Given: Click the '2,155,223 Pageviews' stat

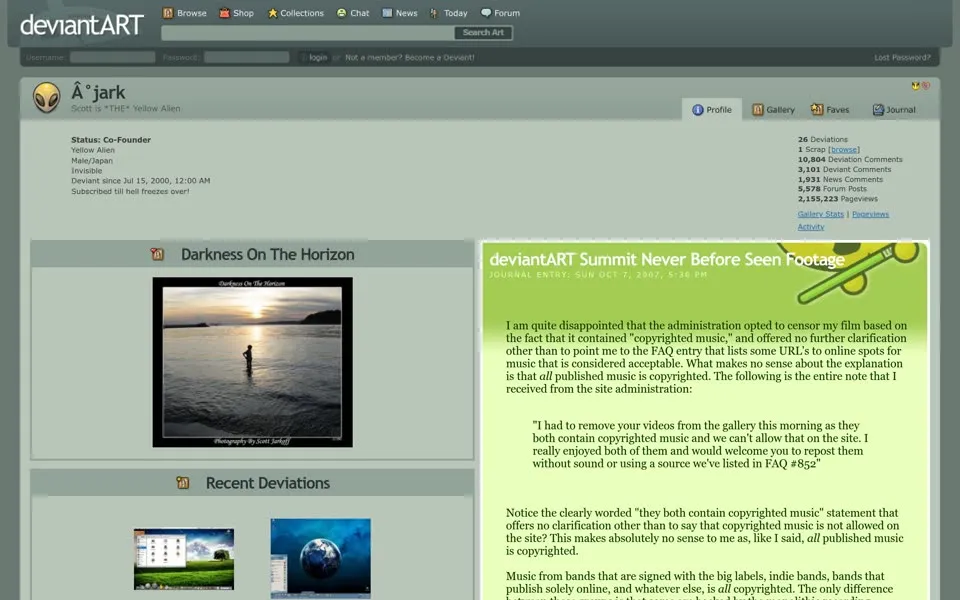Looking at the screenshot, I should (837, 199).
